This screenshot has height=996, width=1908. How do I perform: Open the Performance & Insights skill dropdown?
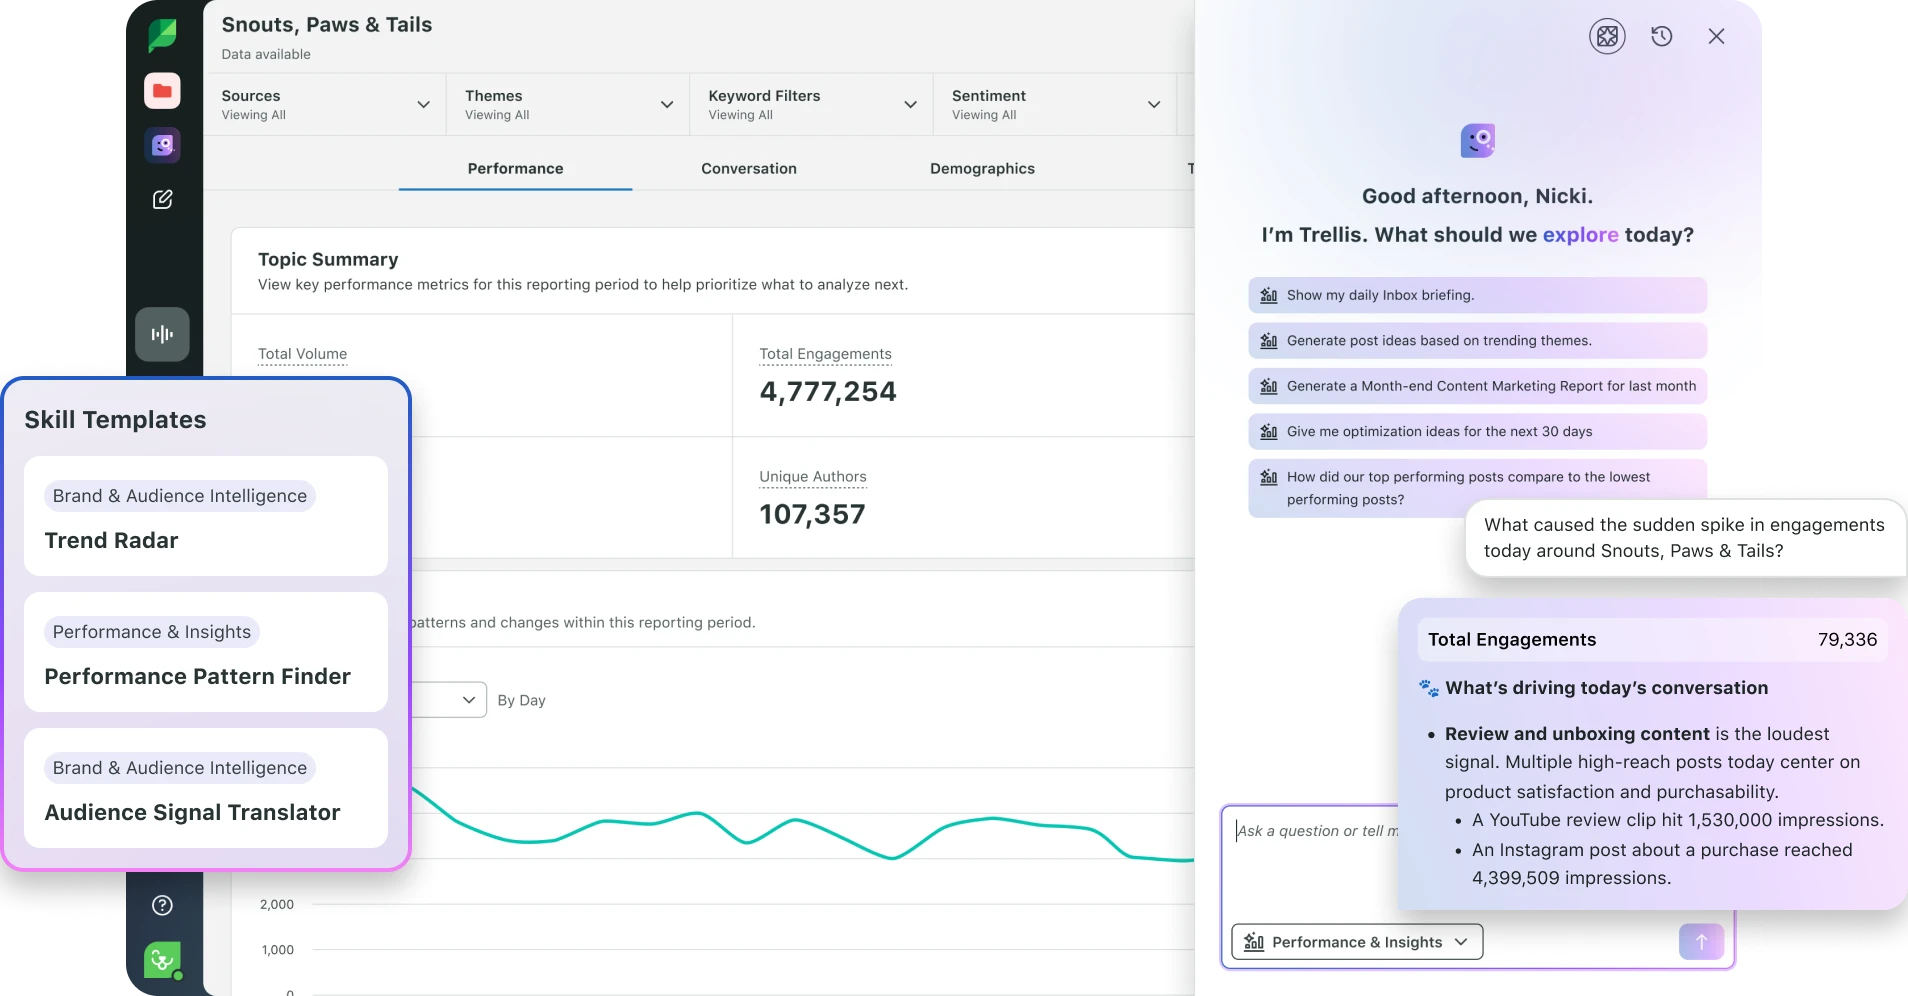[x=1357, y=942]
